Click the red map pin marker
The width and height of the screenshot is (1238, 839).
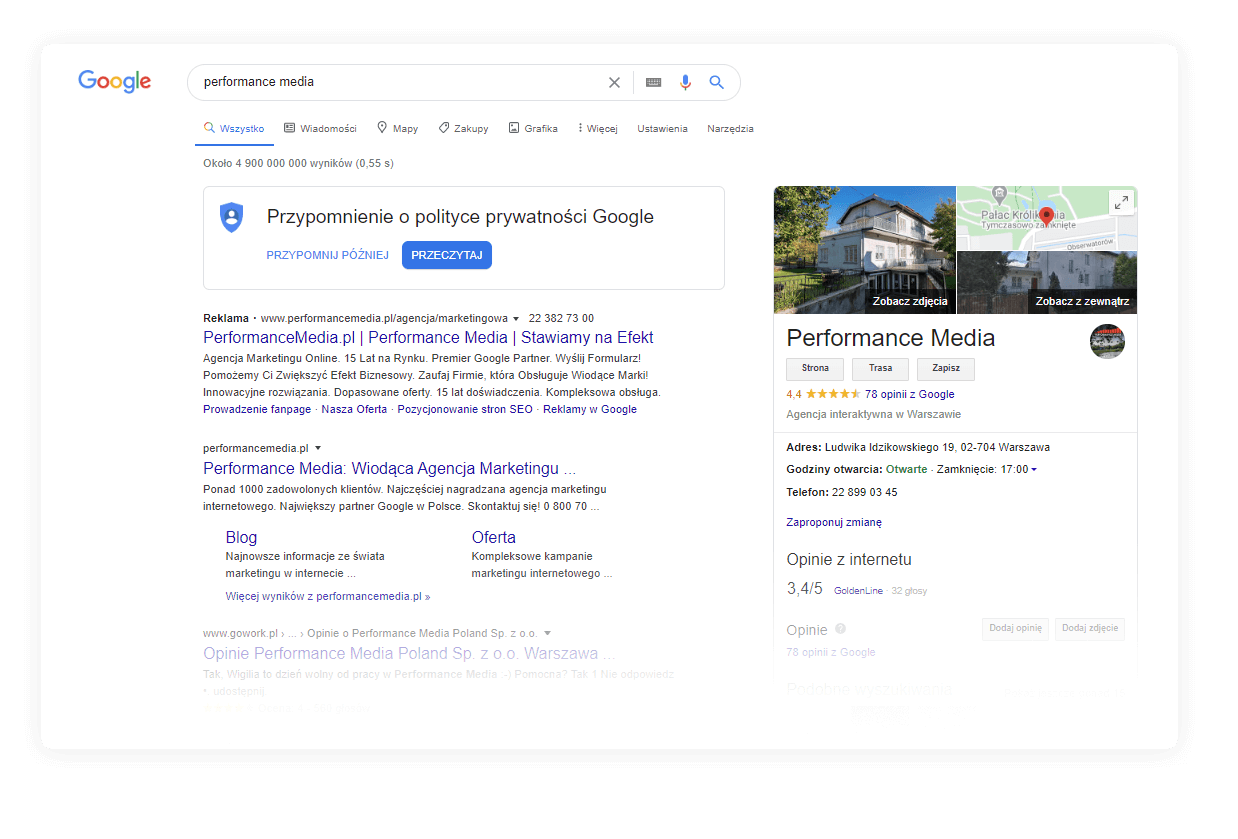coord(1046,217)
